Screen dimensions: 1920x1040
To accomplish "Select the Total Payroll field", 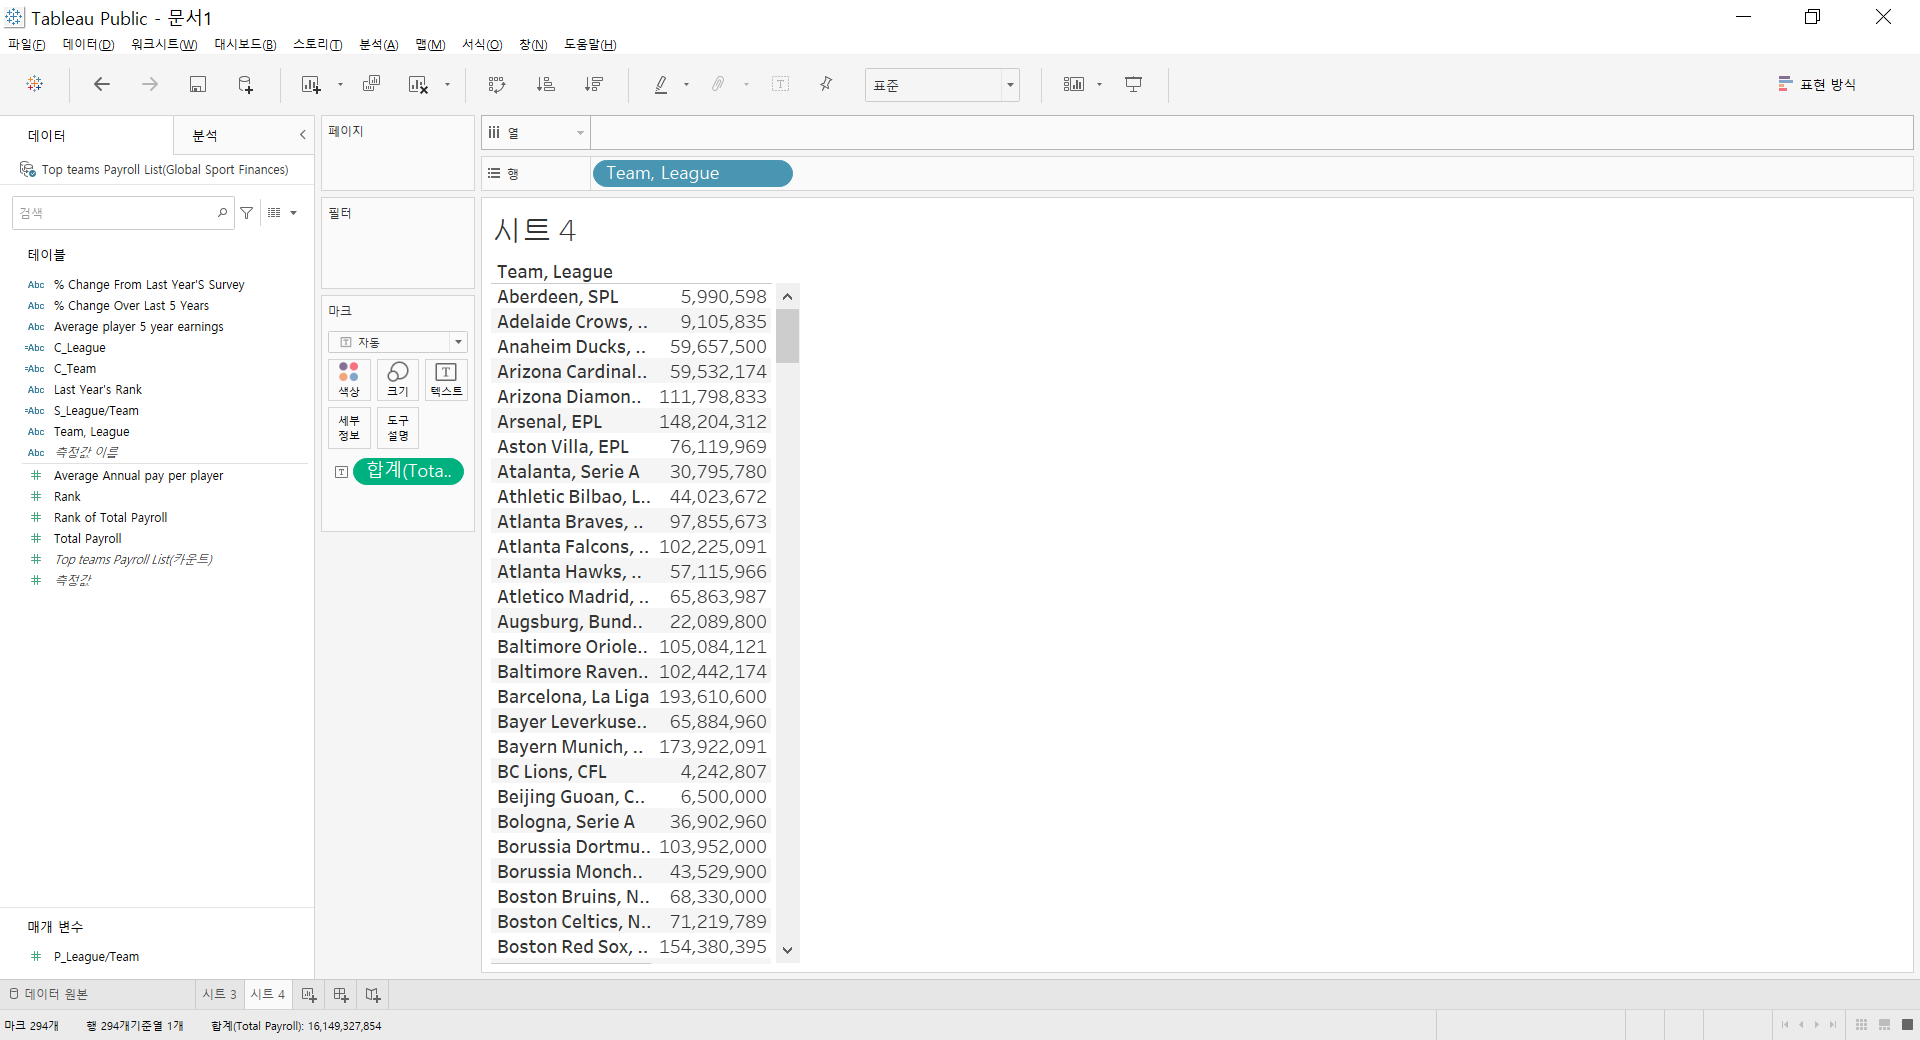I will click(x=88, y=539).
